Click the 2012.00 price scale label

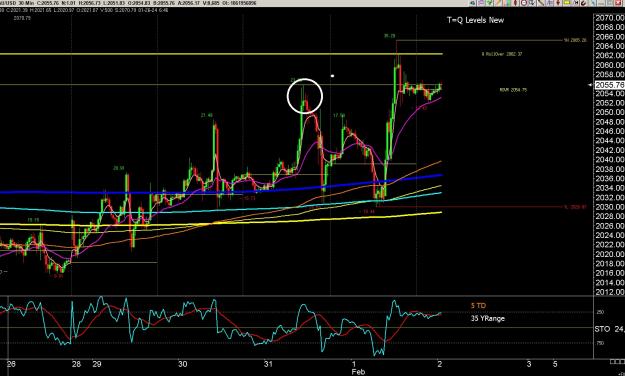tap(610, 292)
